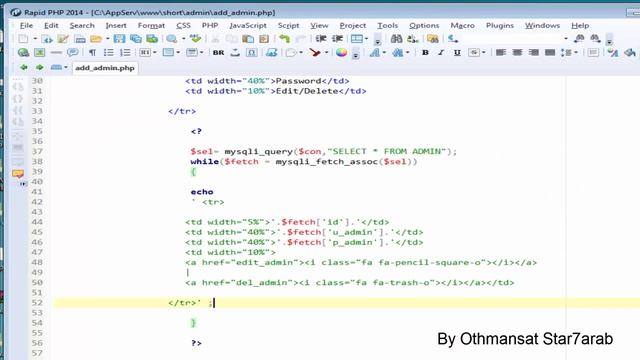This screenshot has width=640, height=360.
Task: Open the CSS menu
Action: coord(183,25)
